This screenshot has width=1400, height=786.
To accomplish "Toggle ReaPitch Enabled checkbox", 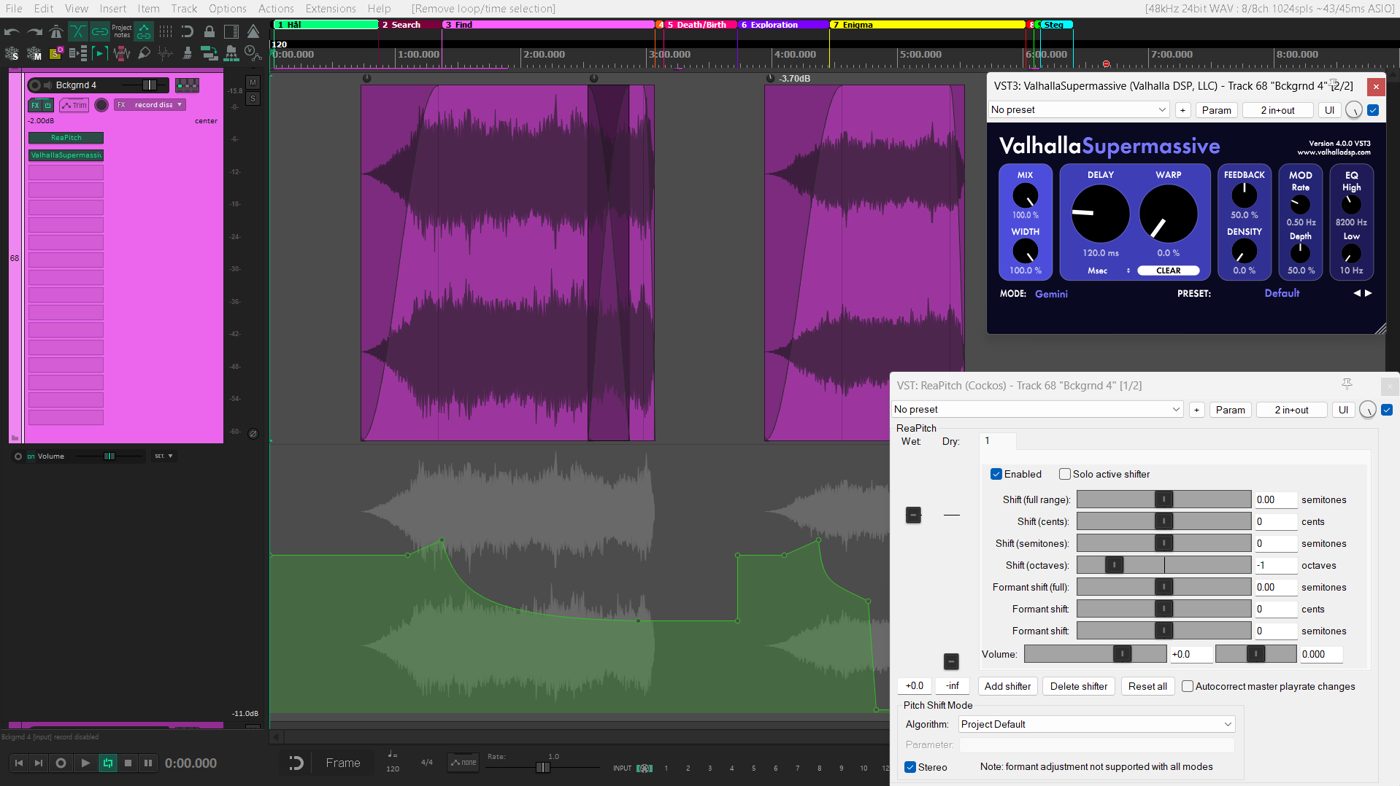I will pos(996,474).
